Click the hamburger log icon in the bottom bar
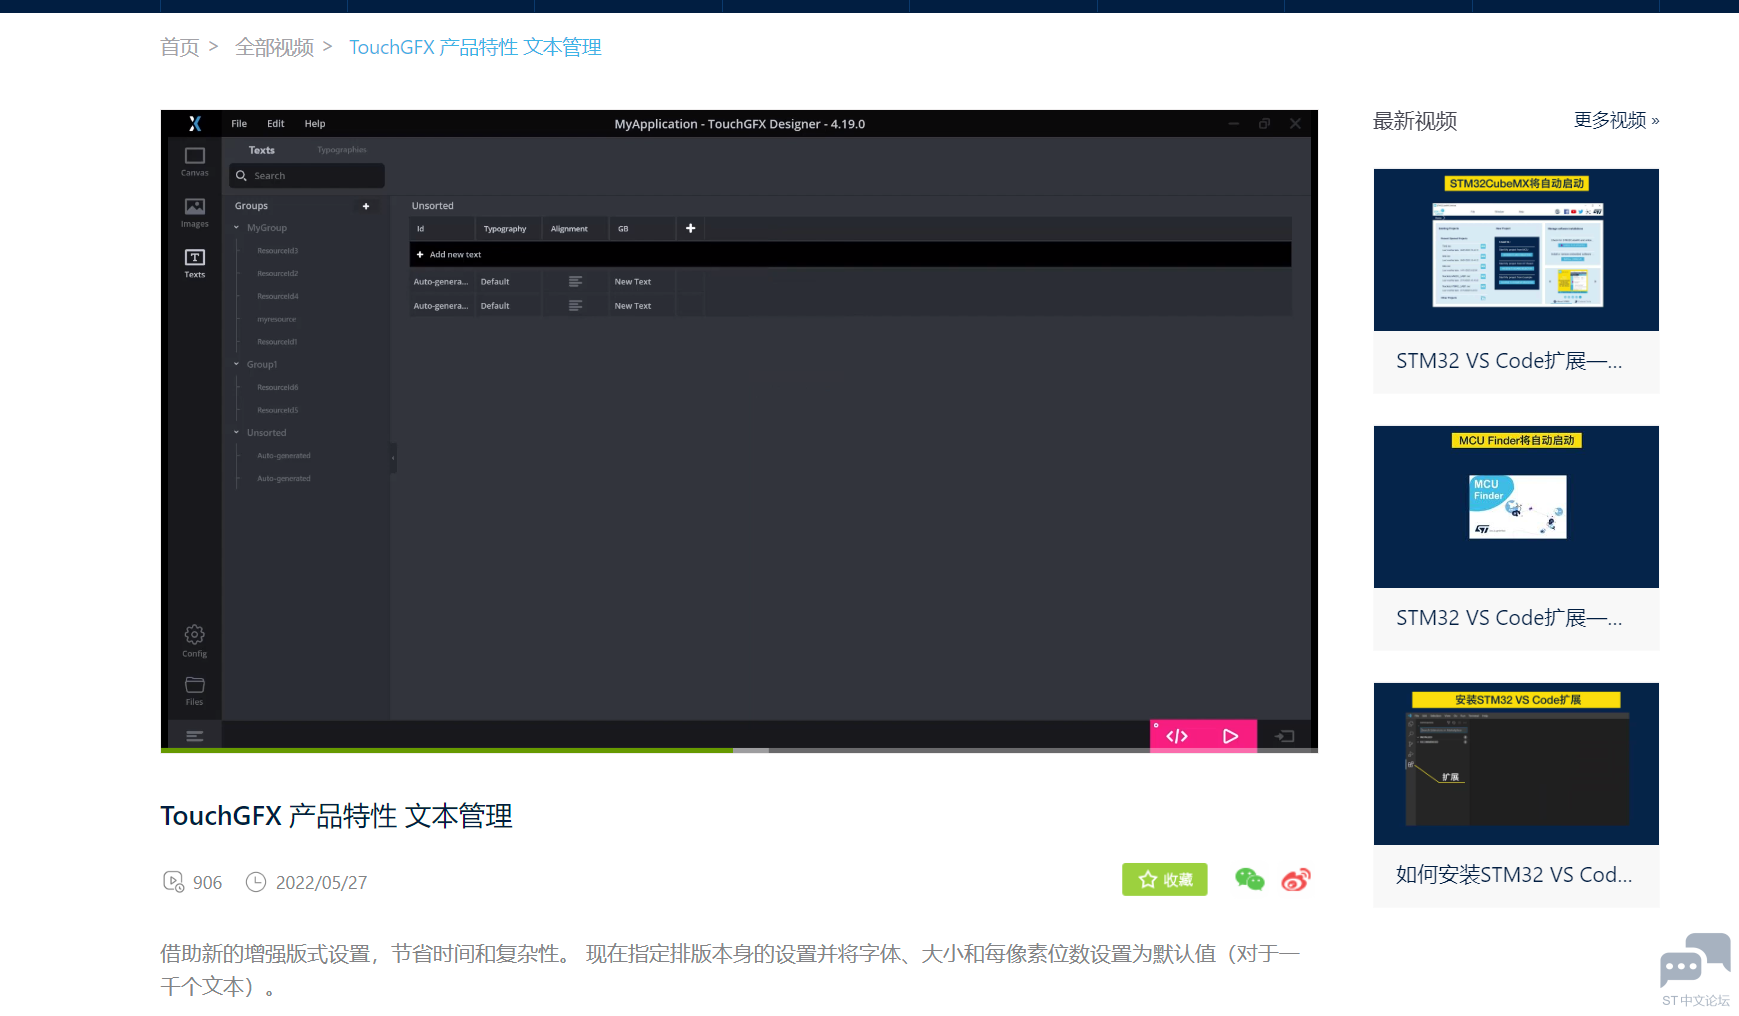1739x1016 pixels. 195,737
